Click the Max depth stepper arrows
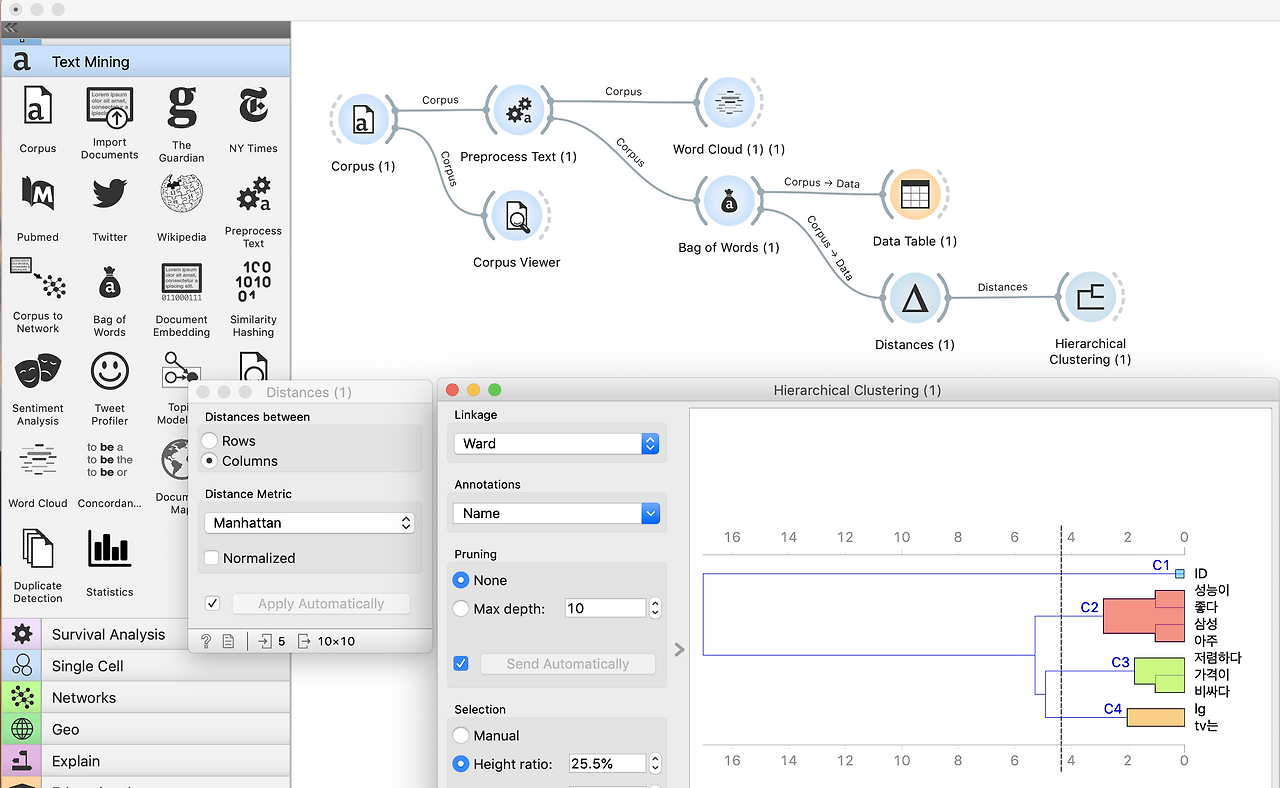 (655, 608)
